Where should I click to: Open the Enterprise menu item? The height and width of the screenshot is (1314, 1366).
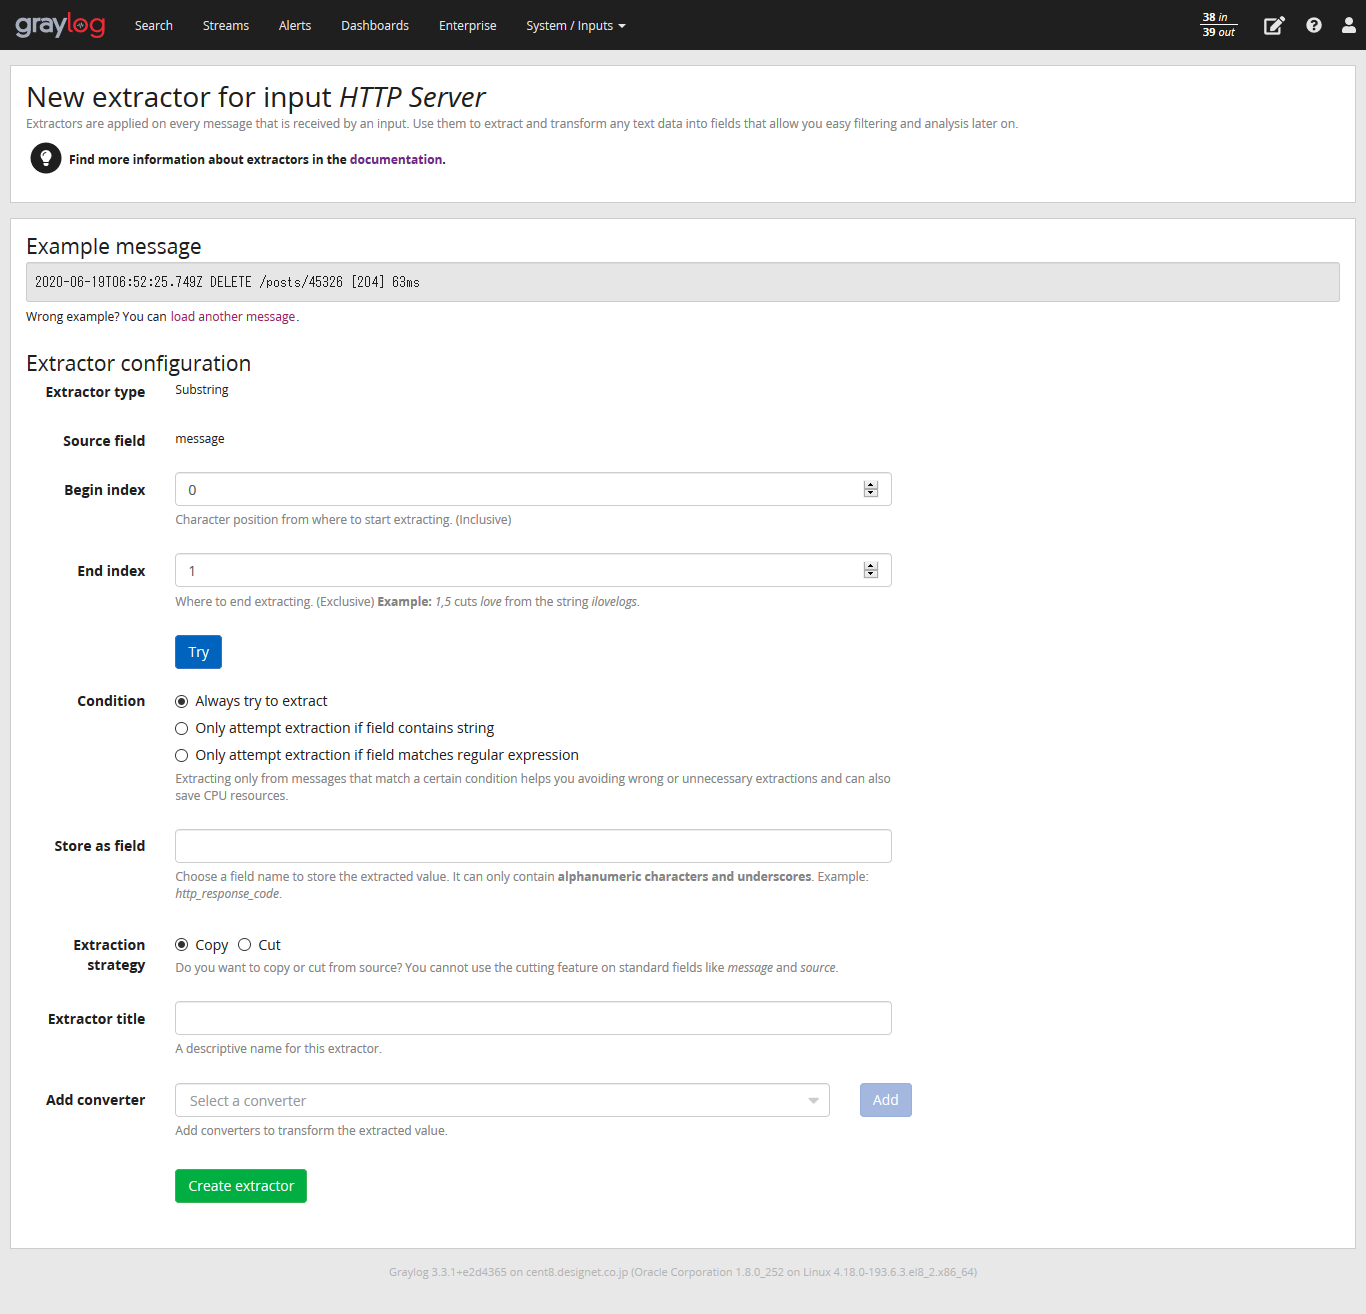pyautogui.click(x=467, y=26)
